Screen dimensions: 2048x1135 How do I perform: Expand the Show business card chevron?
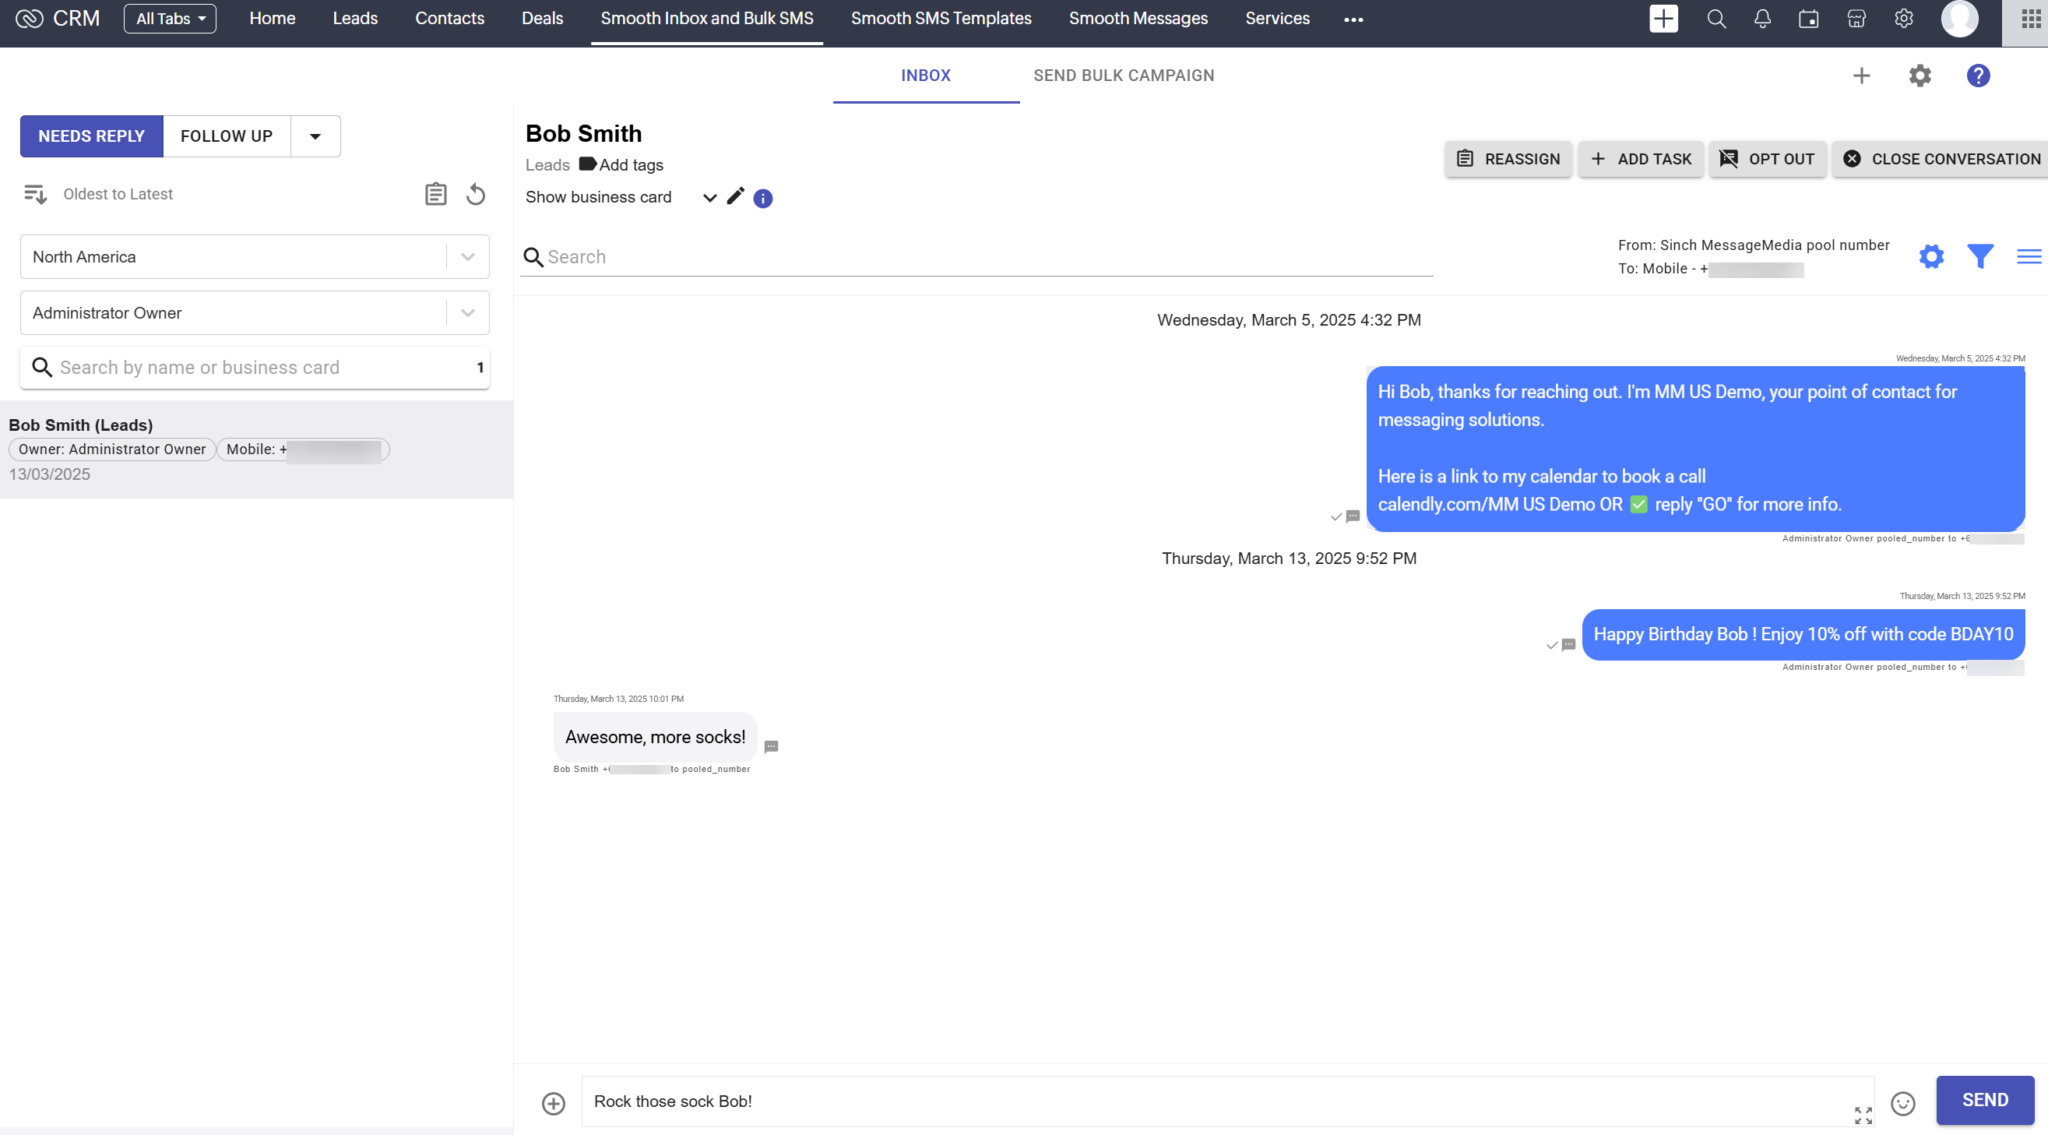(x=709, y=197)
